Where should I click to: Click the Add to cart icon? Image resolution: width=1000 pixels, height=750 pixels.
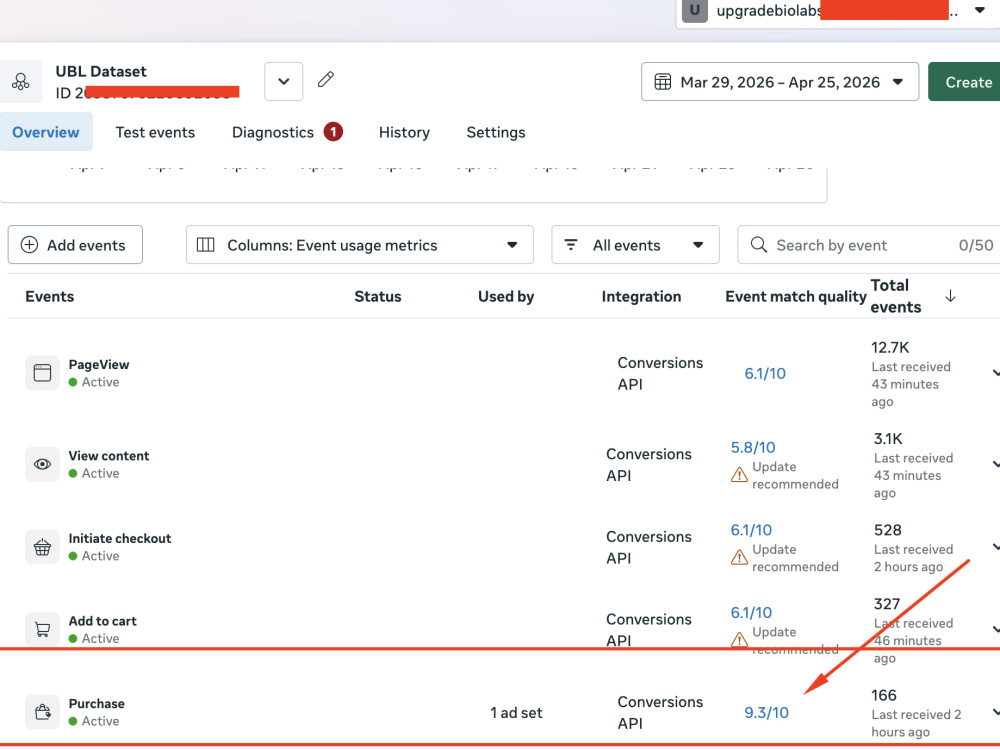click(42, 629)
